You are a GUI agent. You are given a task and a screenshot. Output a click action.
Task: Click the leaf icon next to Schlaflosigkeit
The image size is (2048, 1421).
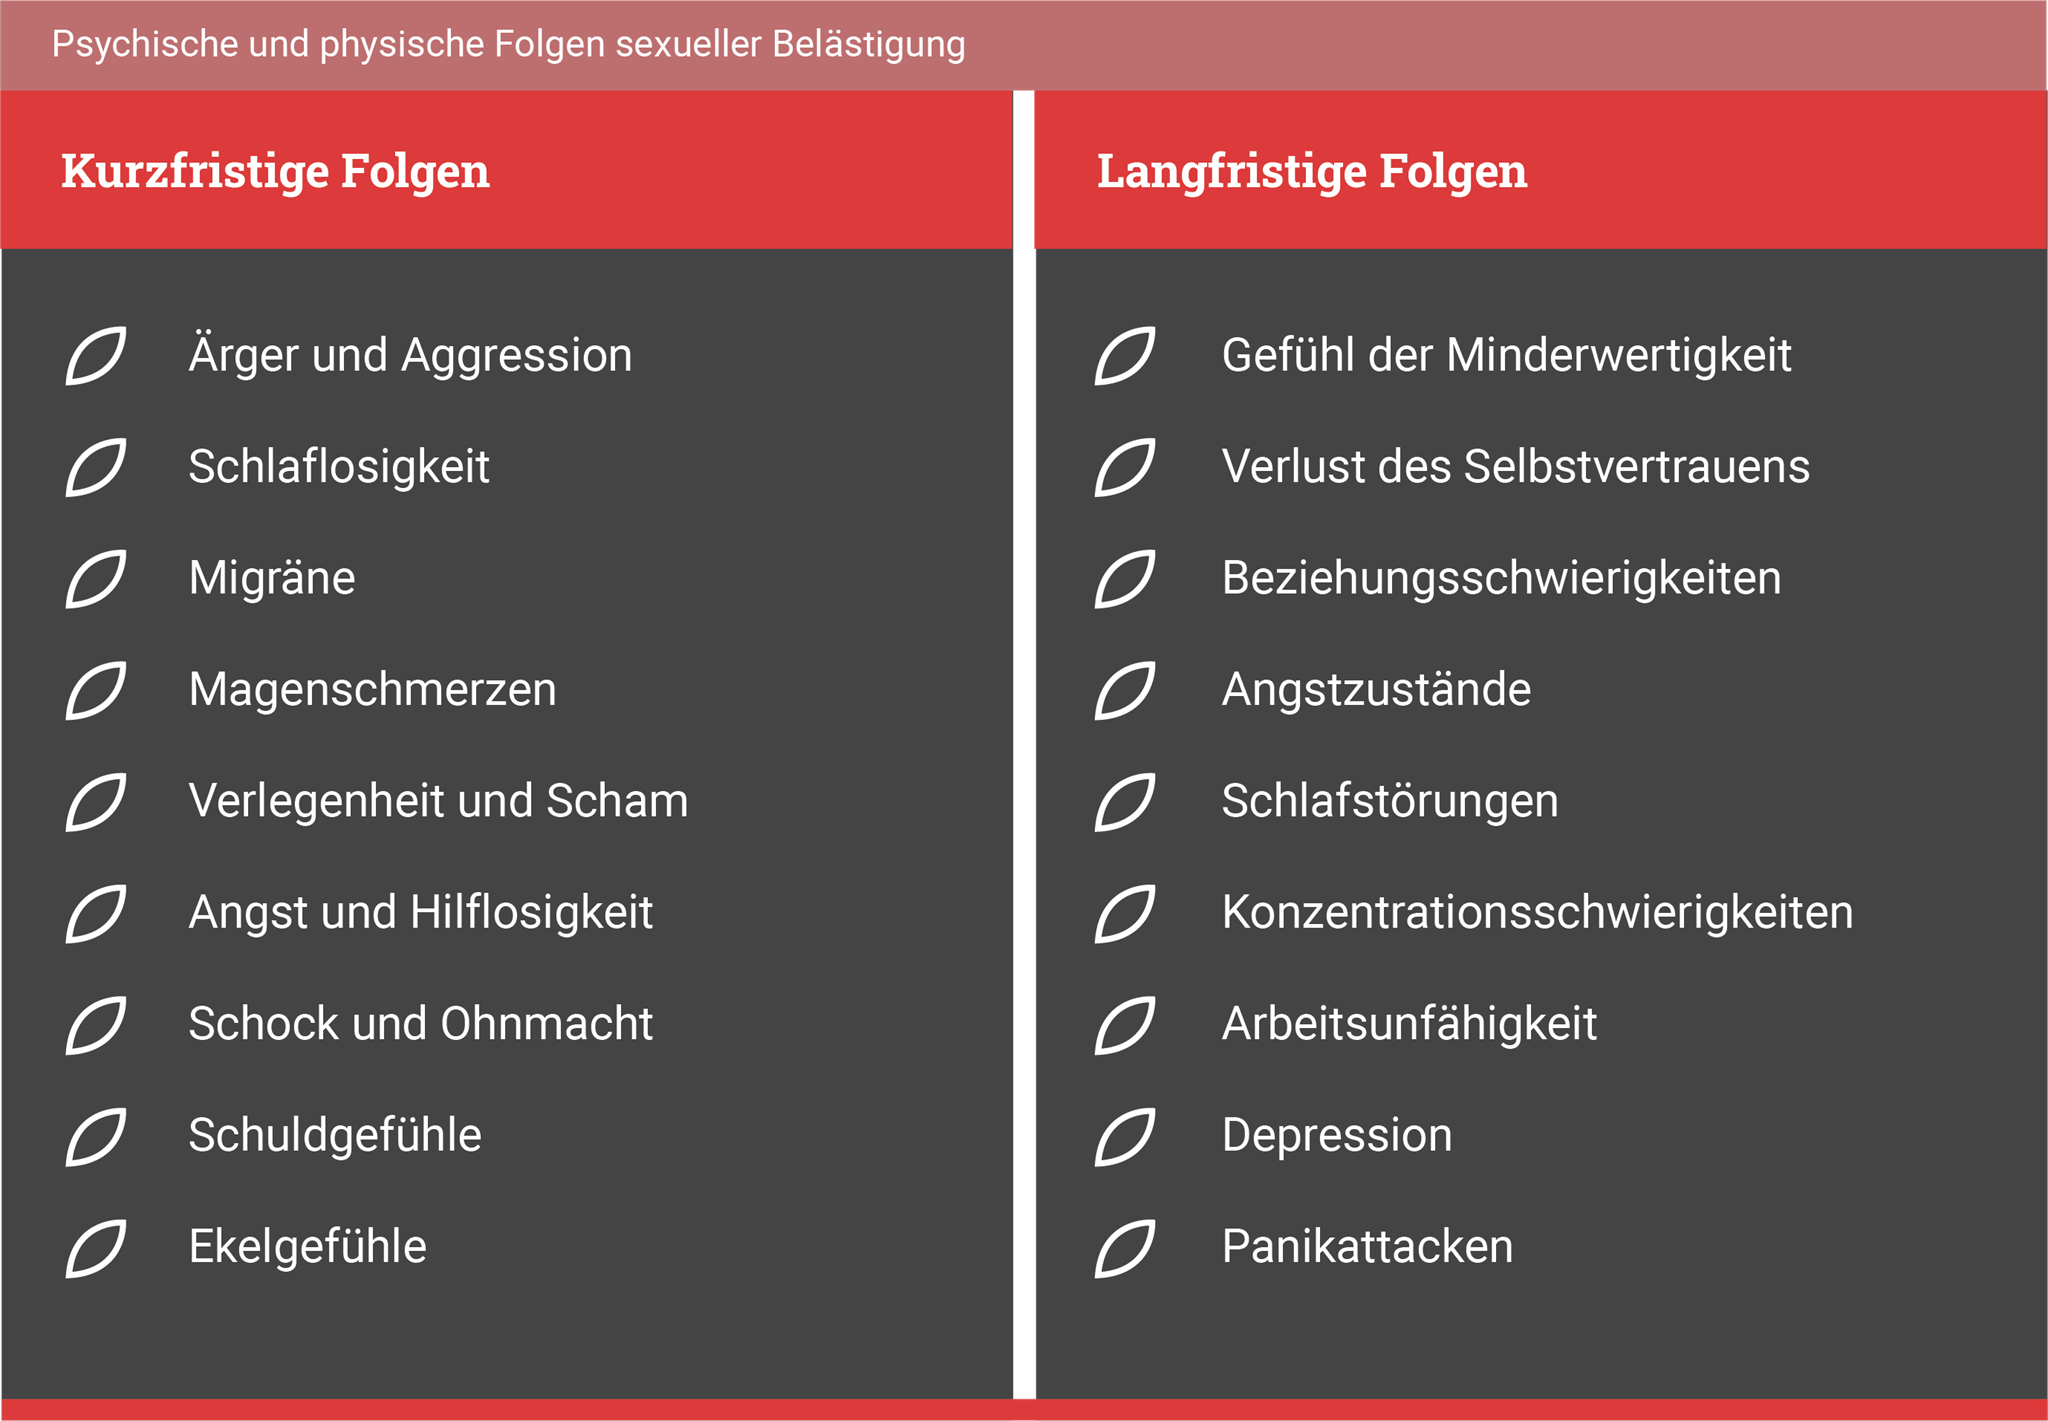point(96,467)
